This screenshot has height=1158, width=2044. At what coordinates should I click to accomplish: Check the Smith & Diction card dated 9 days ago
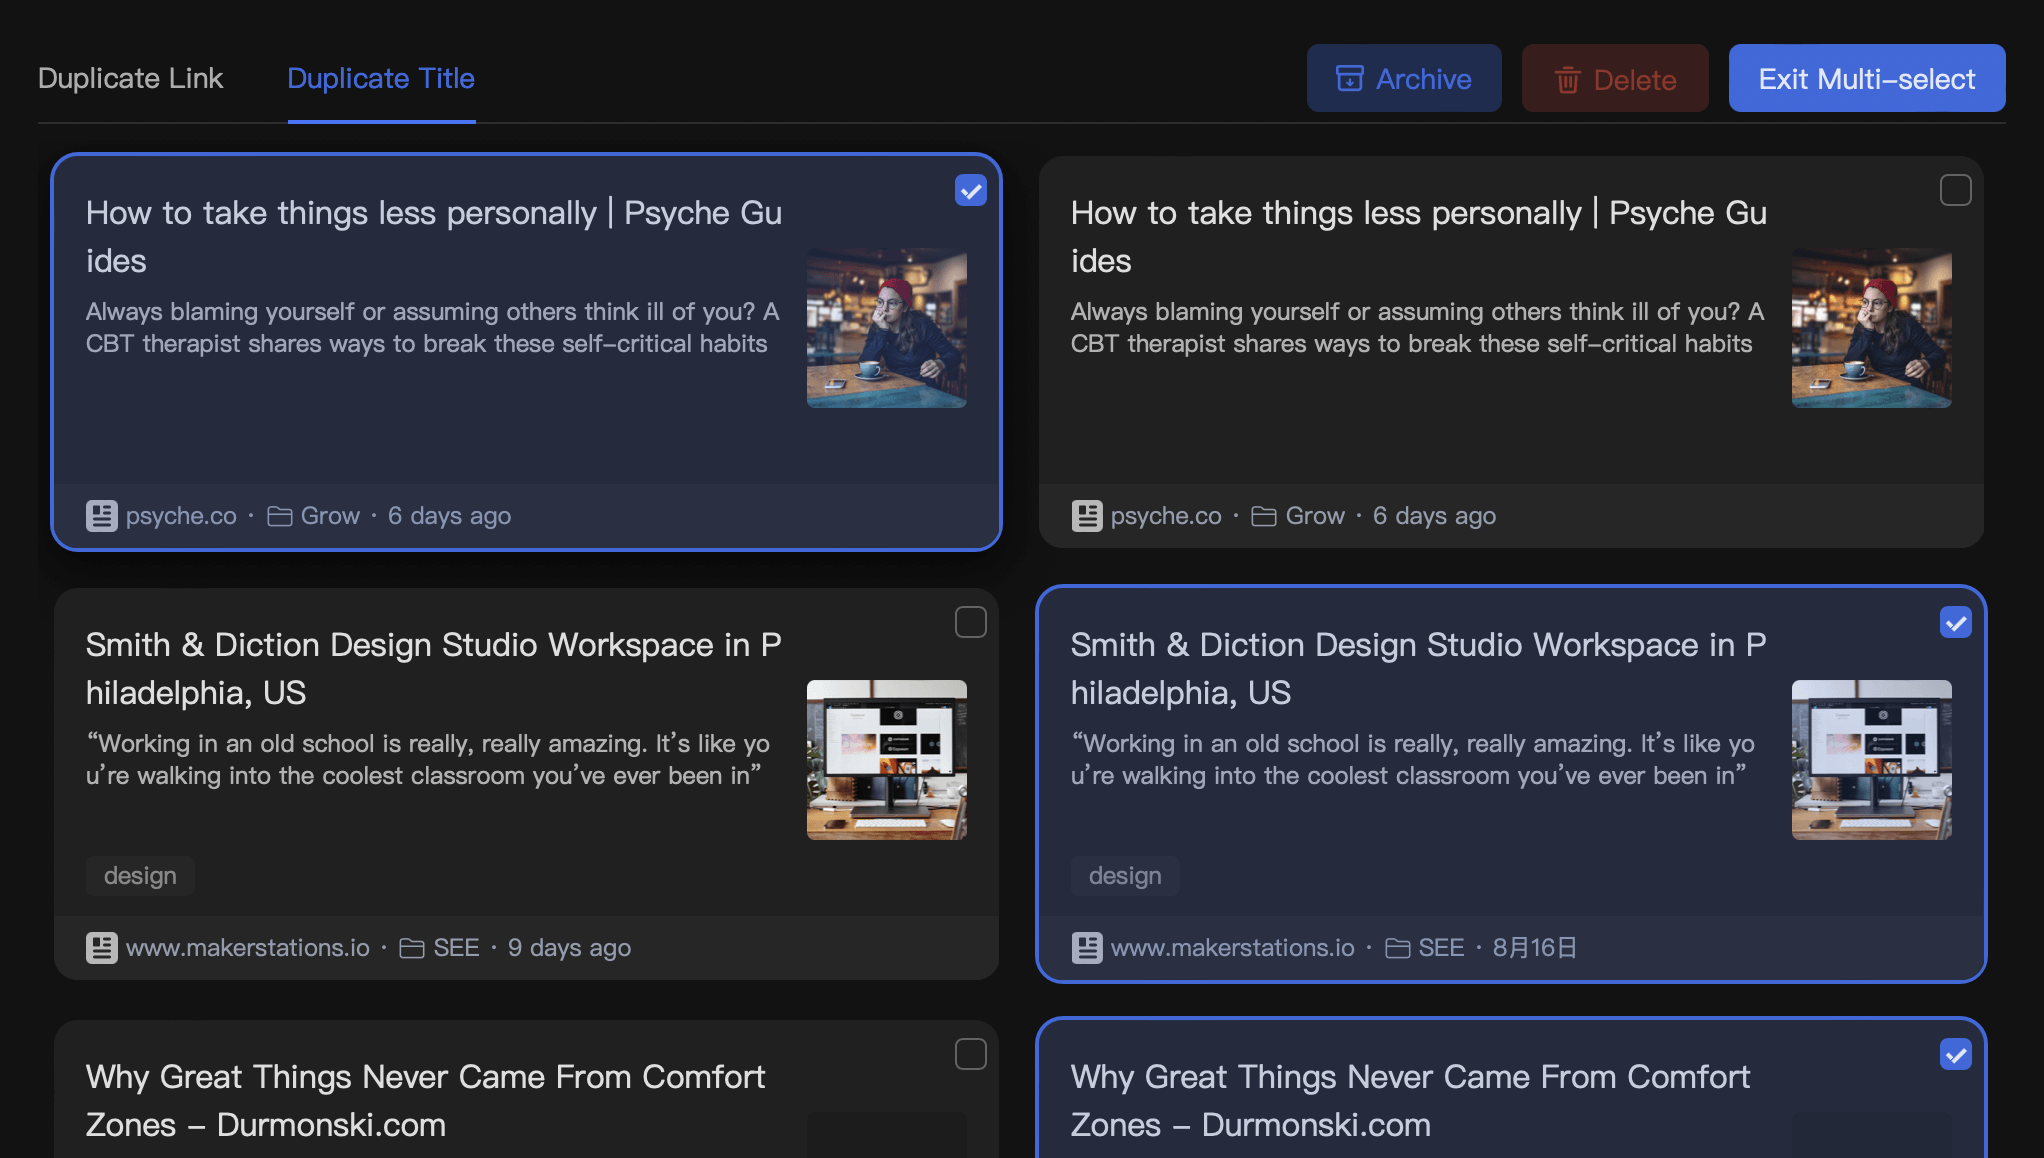point(970,622)
